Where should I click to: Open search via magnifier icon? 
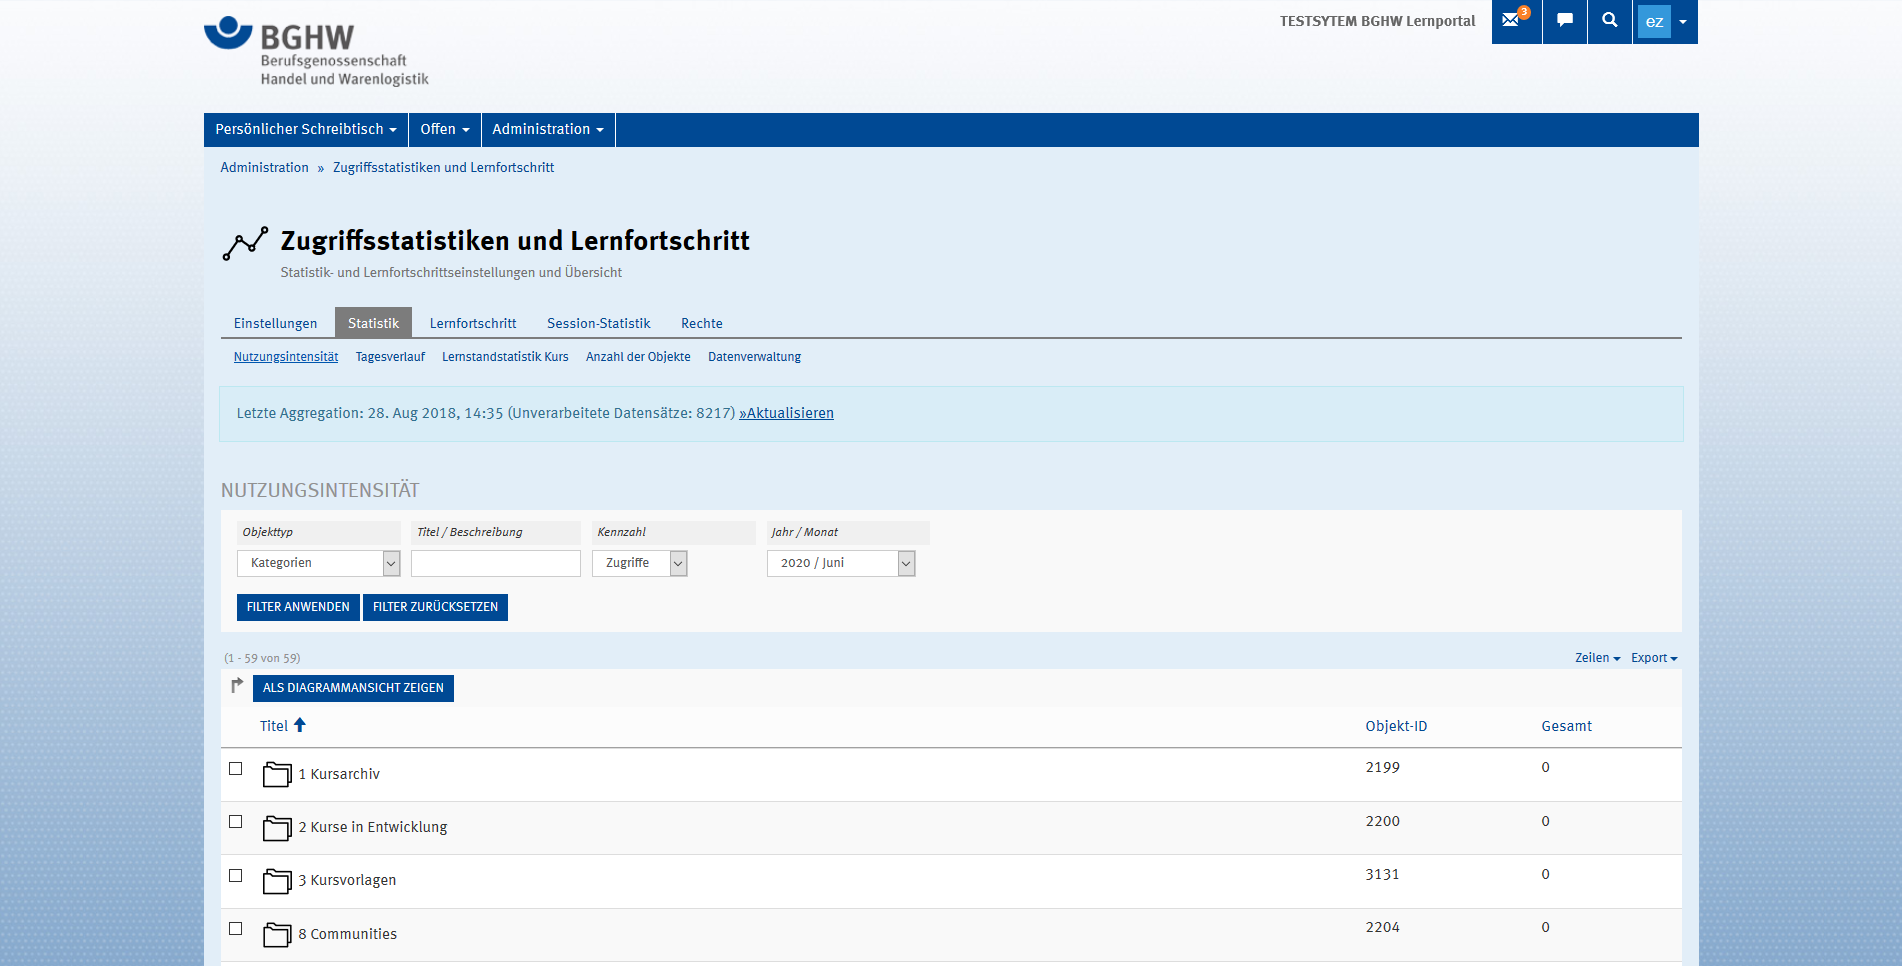pyautogui.click(x=1609, y=21)
